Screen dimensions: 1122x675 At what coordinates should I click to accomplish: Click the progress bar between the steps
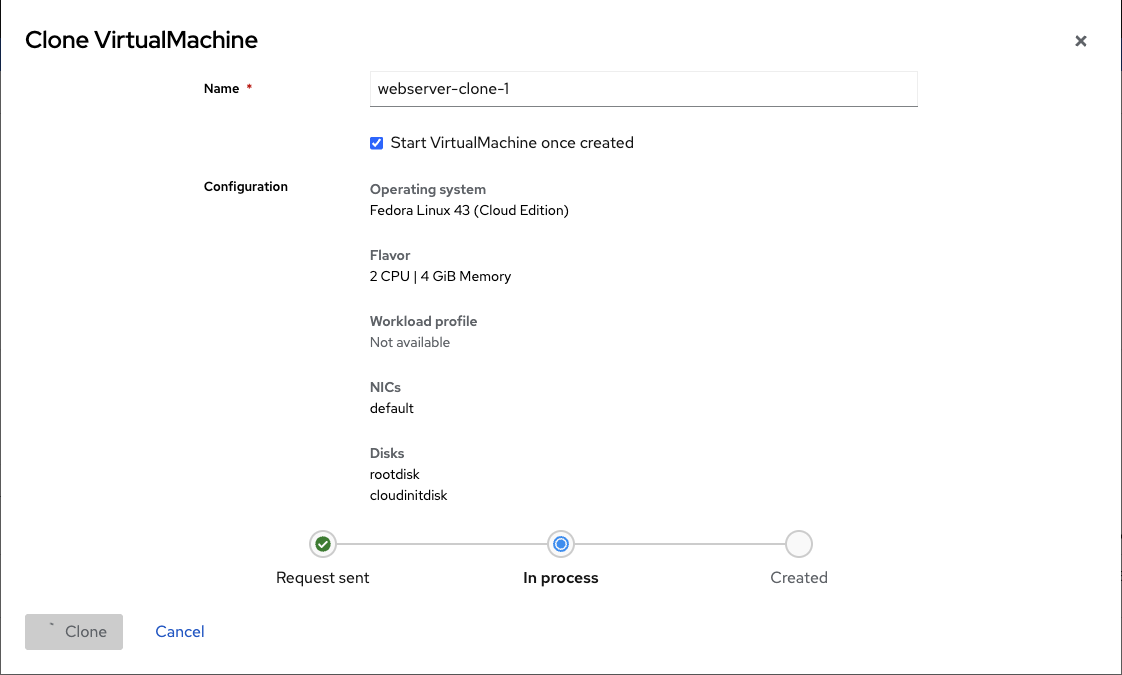click(x=440, y=544)
